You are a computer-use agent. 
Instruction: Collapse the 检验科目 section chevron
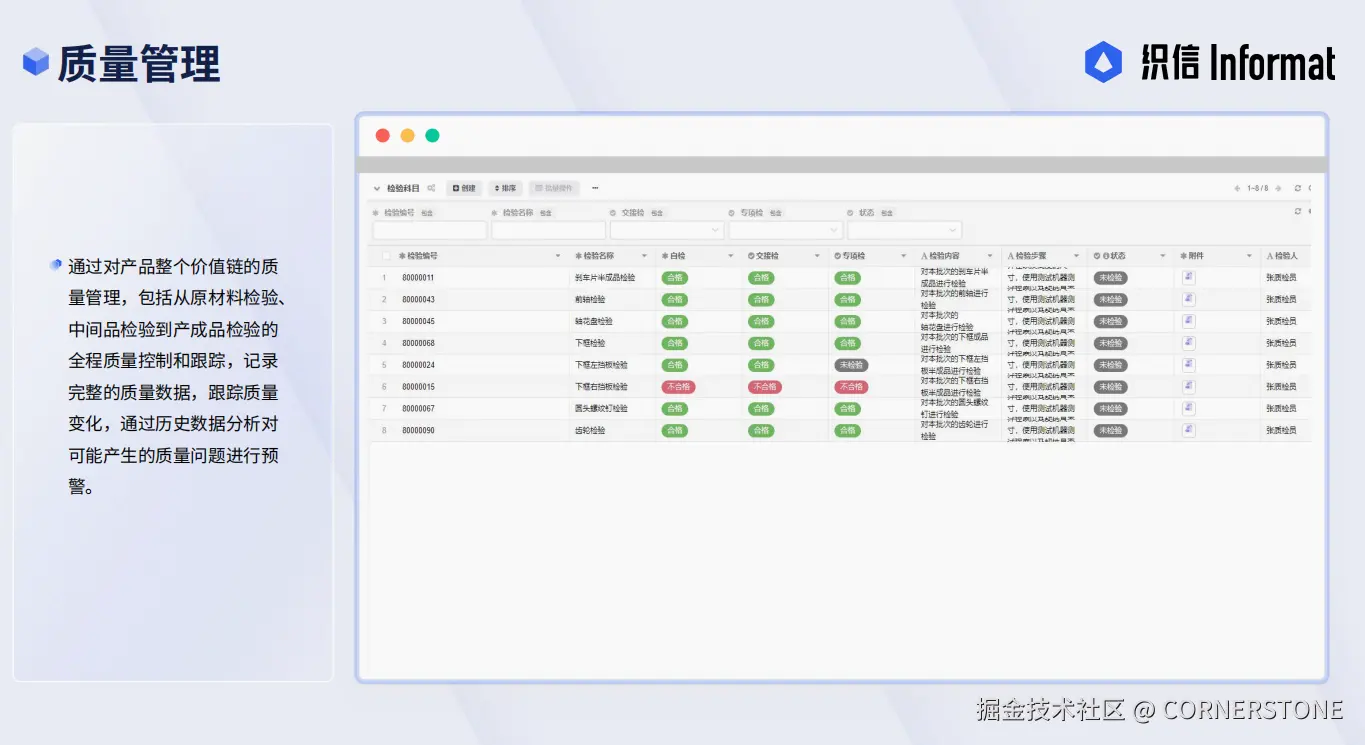click(x=377, y=188)
